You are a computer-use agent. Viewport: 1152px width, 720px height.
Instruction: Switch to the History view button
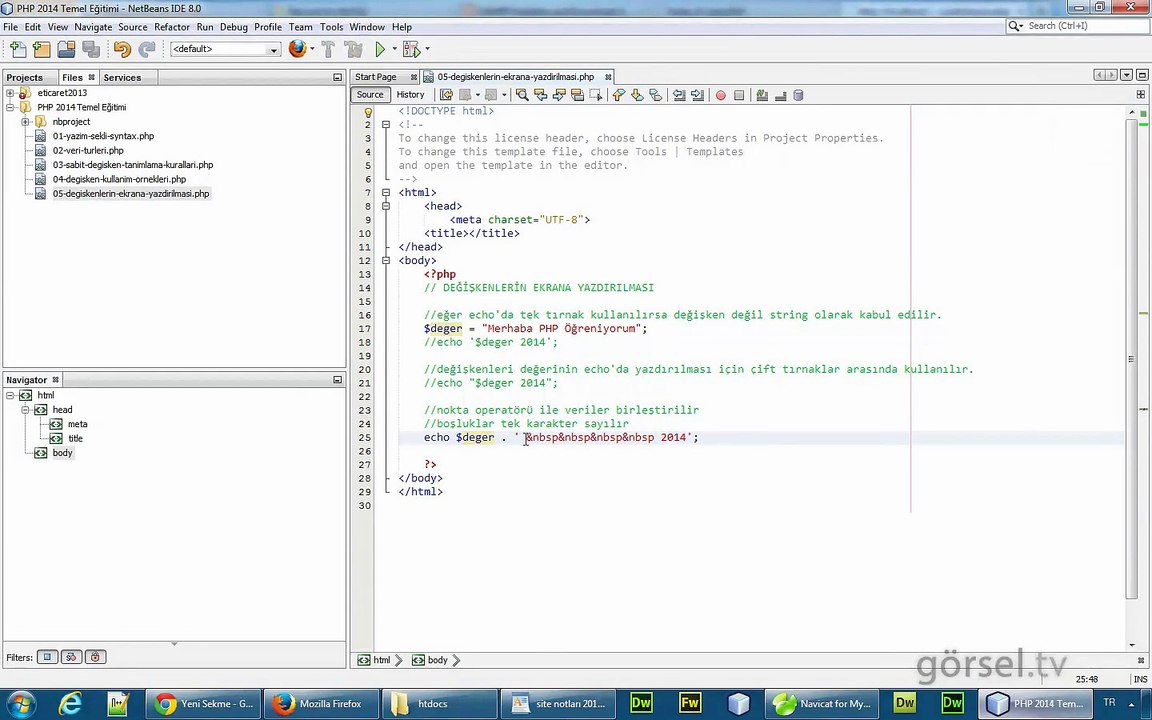click(410, 95)
